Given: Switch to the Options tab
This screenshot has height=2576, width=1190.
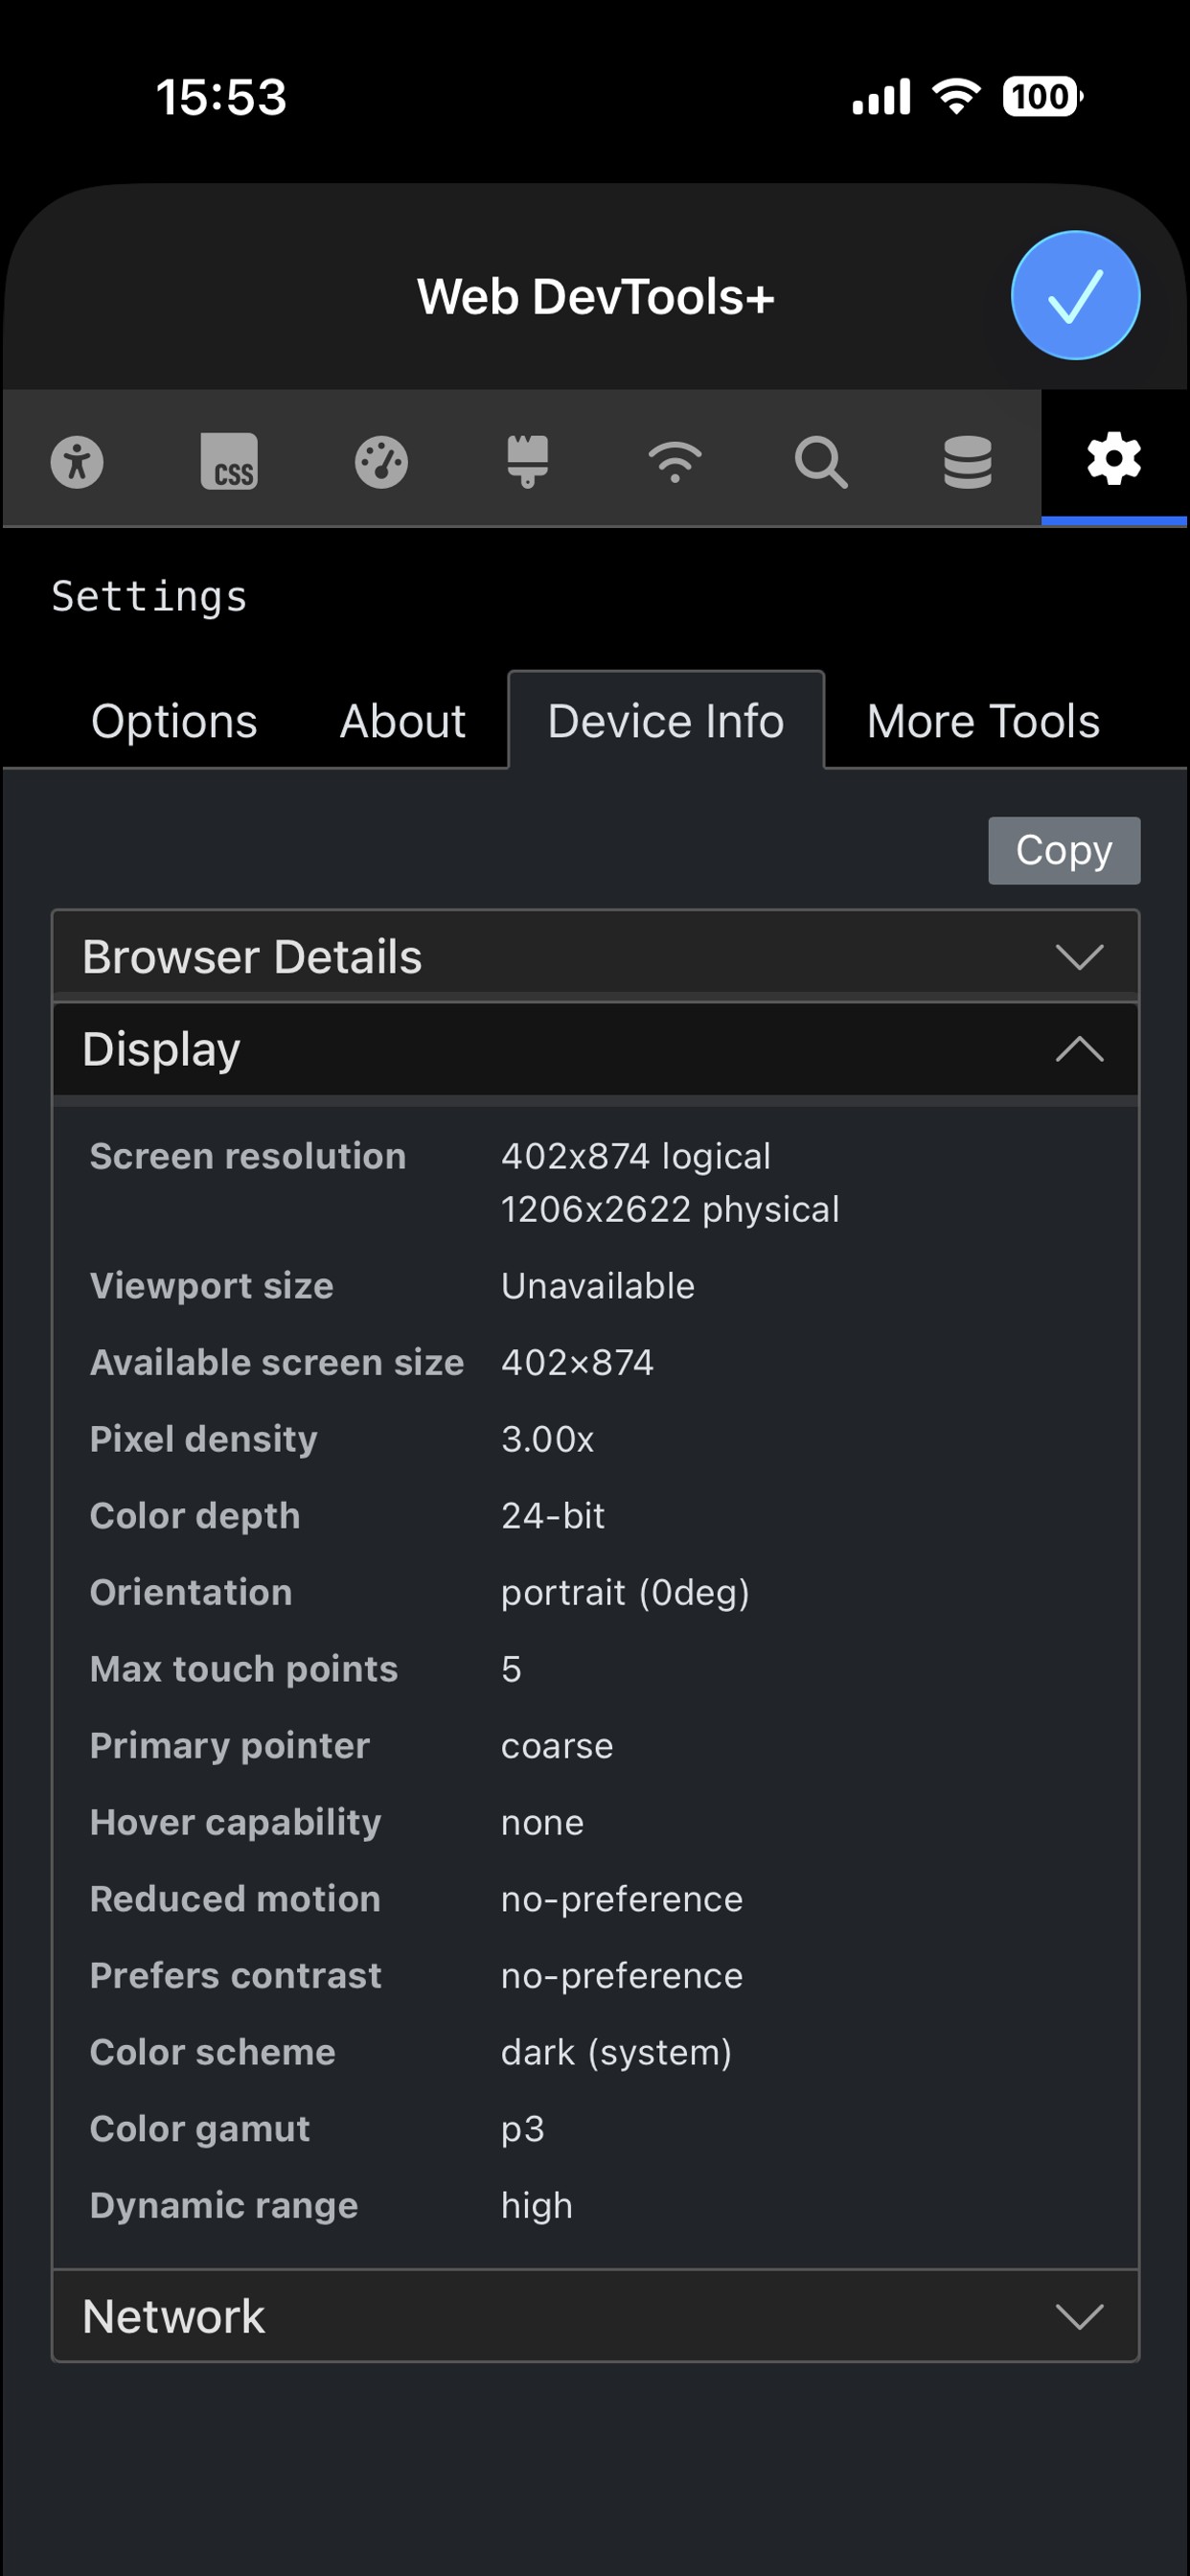Looking at the screenshot, I should 172,720.
